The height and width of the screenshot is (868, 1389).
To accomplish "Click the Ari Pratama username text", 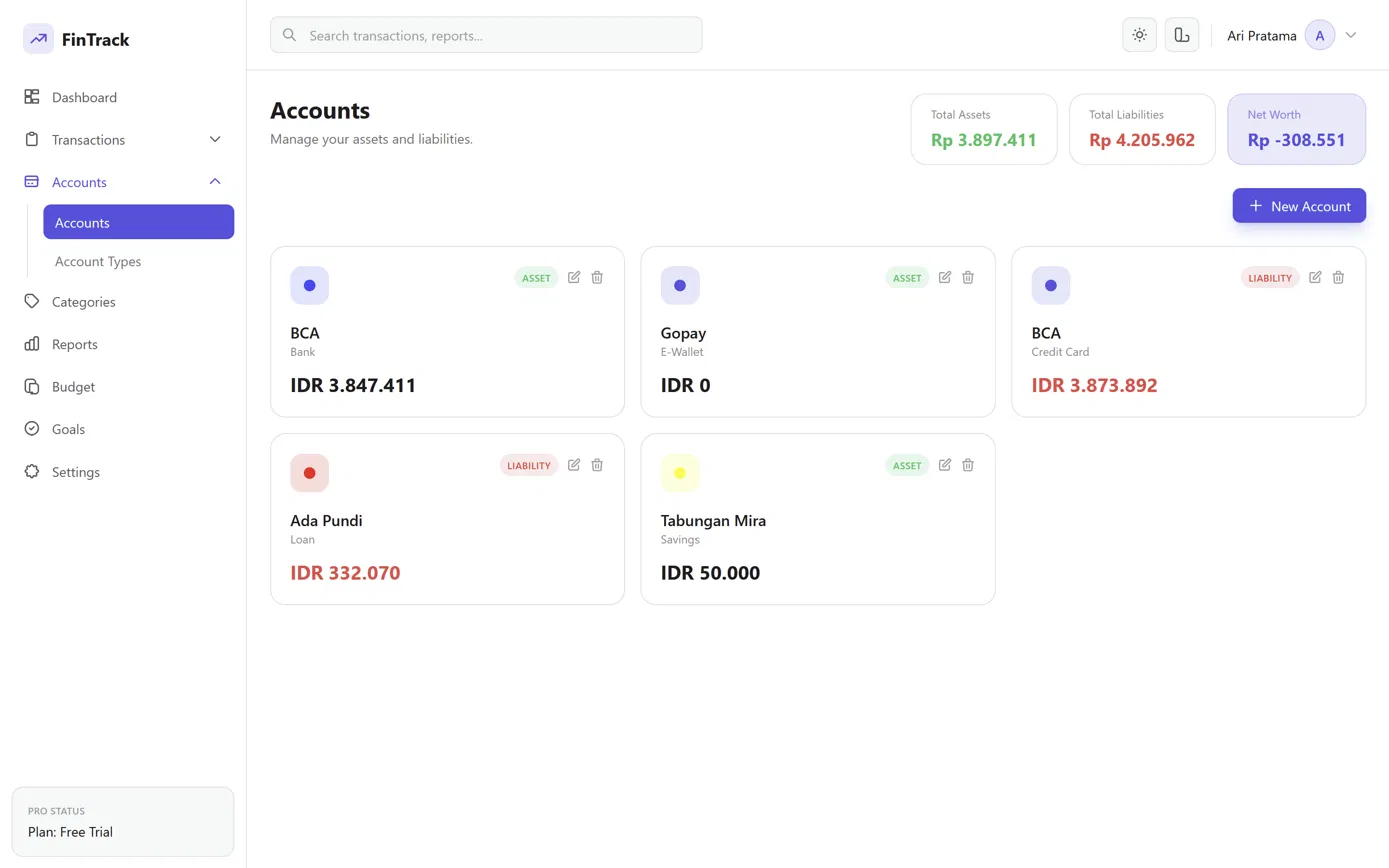I will click(1262, 36).
